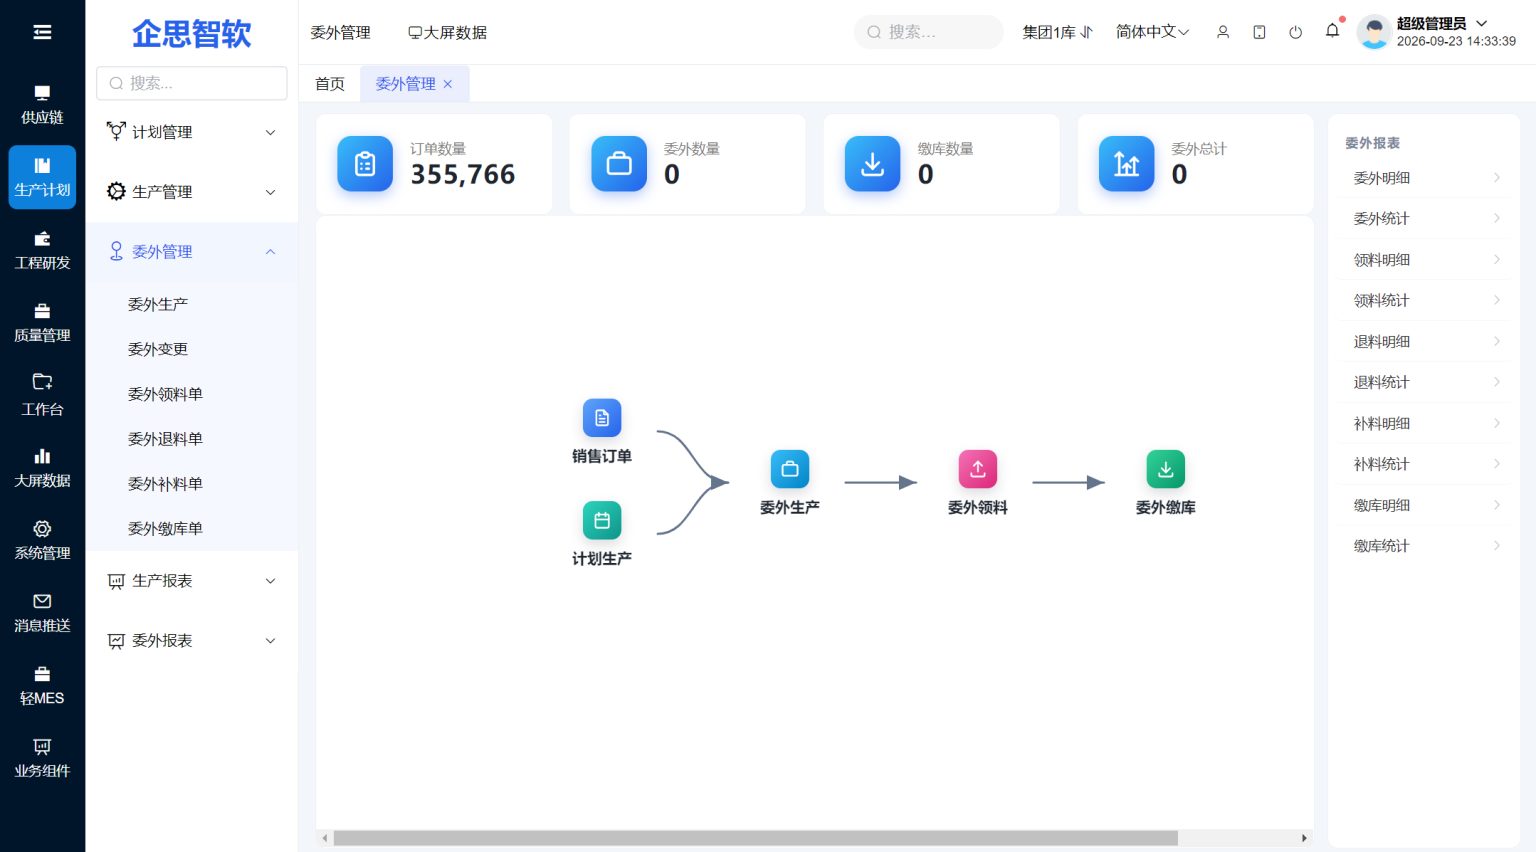Collapse the 委外管理 menu group
The height and width of the screenshot is (852, 1536).
point(192,252)
